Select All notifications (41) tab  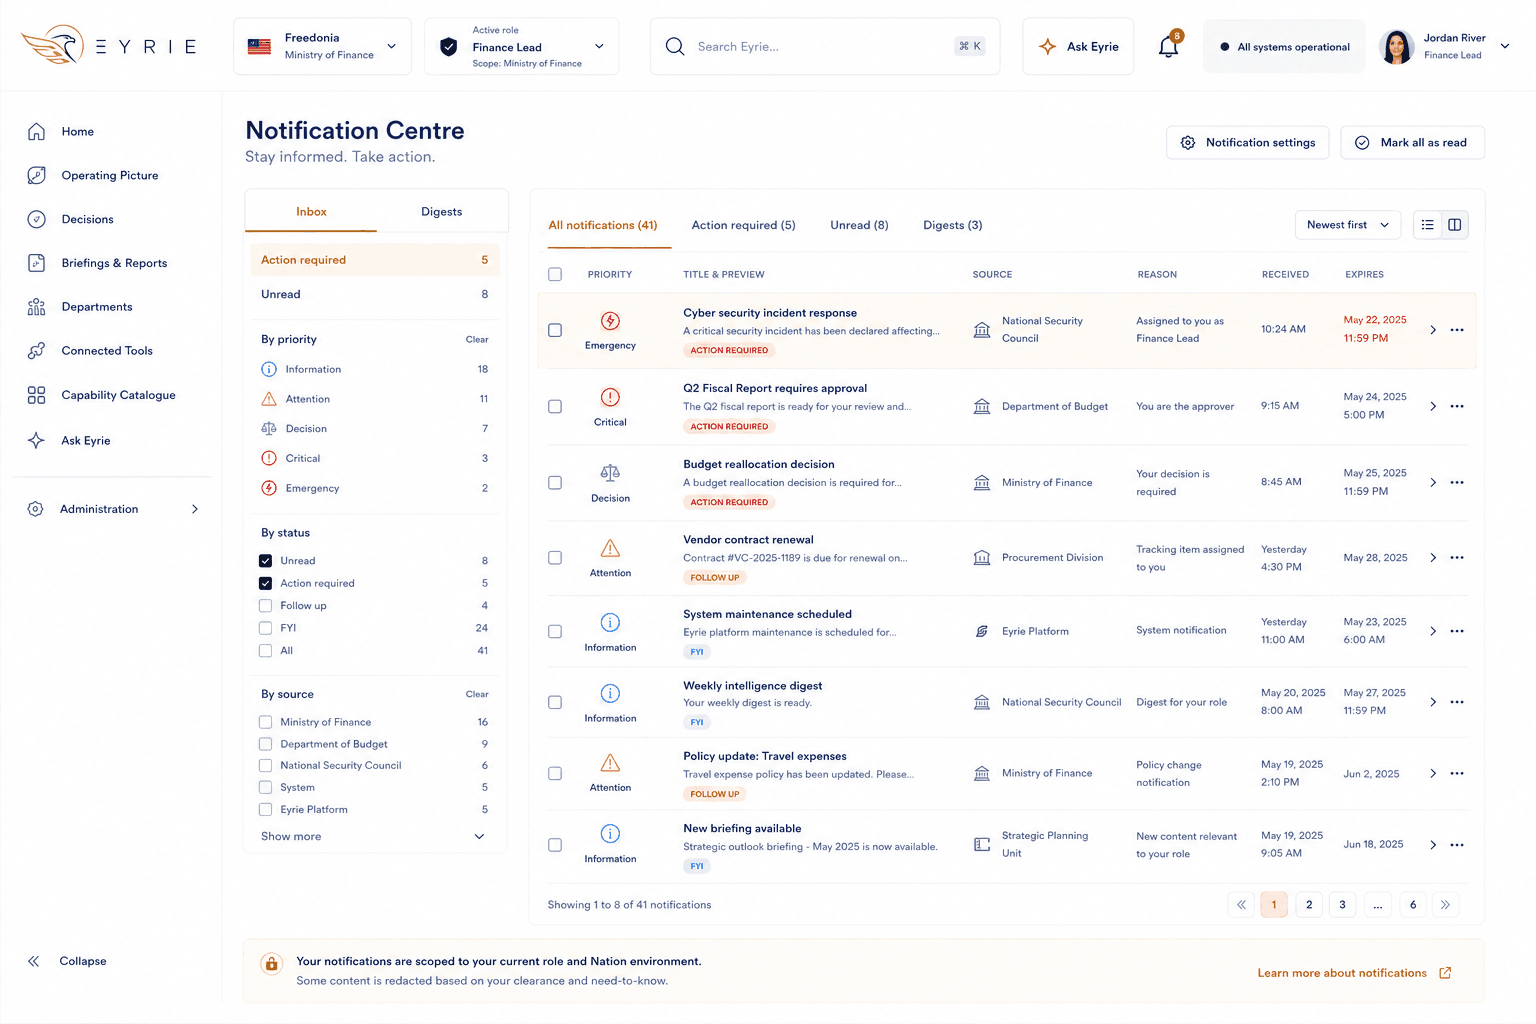tap(603, 226)
